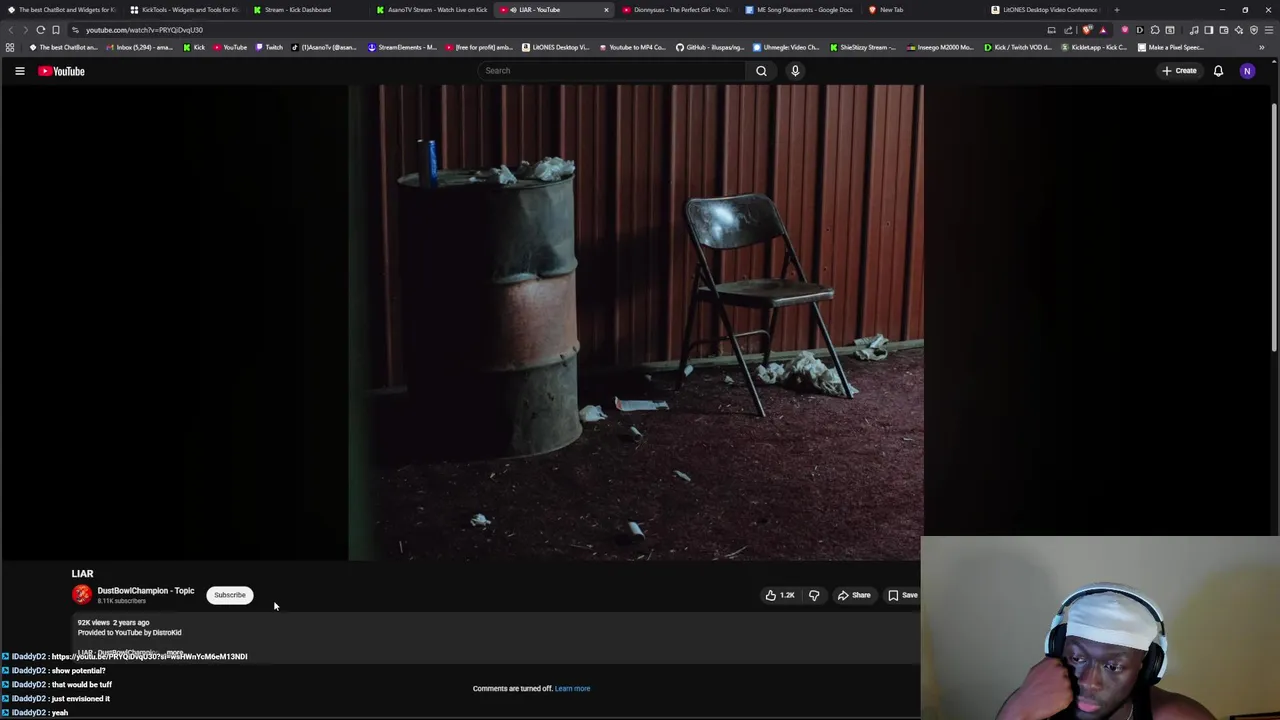Reload the page with browser refresh
Viewport: 1280px width, 720px height.
point(41,30)
